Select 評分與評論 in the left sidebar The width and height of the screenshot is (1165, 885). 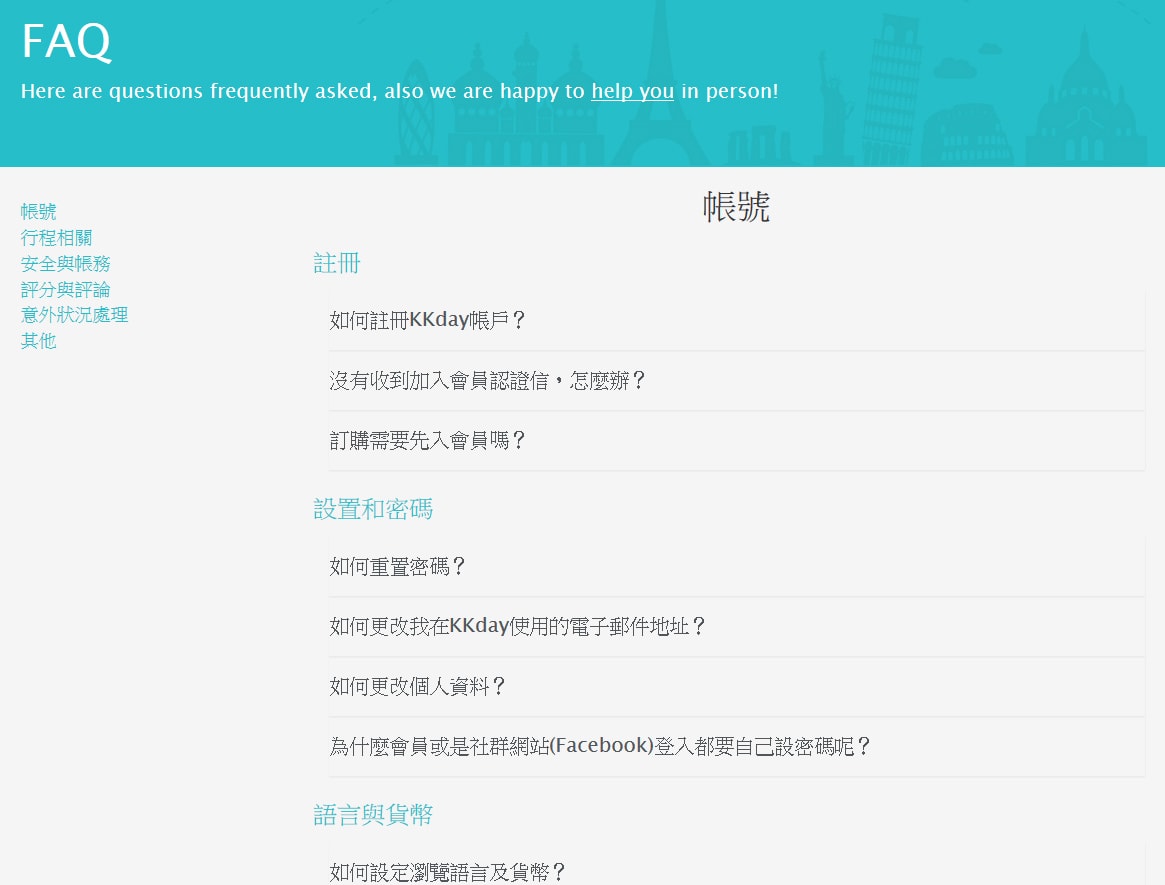pos(65,290)
